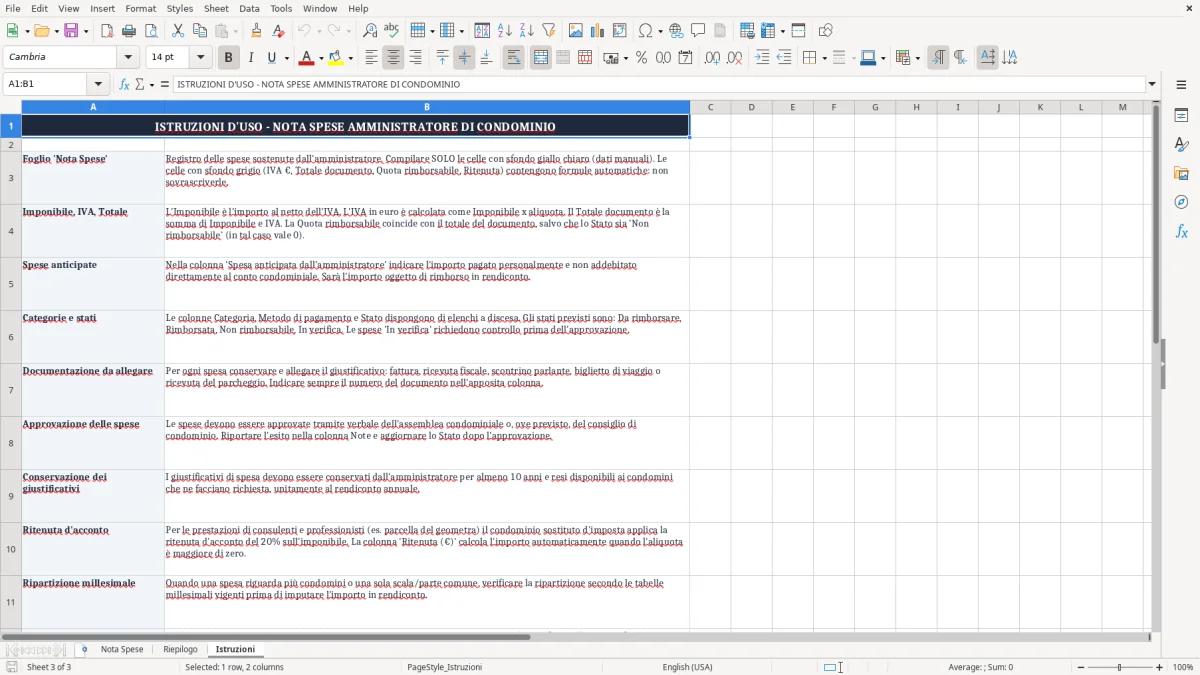Insert Chart icon

point(598,31)
